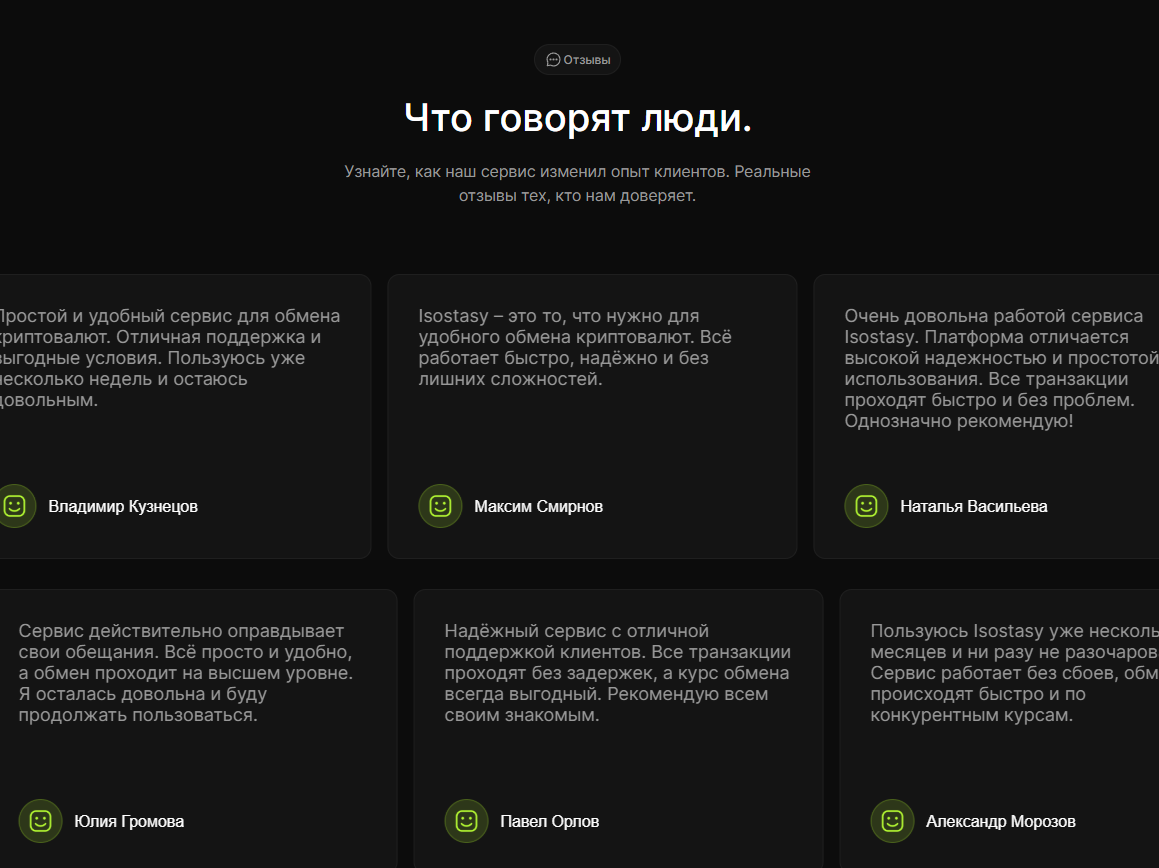Click the review text starting Сервис действительно оправдывает
The width and height of the screenshot is (1159, 868).
click(x=186, y=673)
